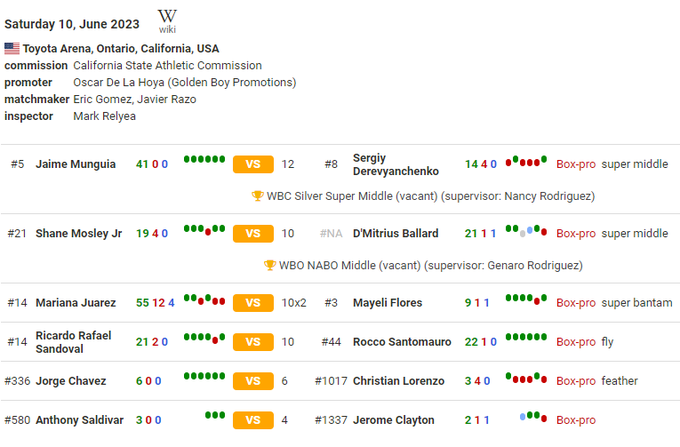Open Jaime Munguia's profile link
The height and width of the screenshot is (447, 680).
(x=76, y=164)
